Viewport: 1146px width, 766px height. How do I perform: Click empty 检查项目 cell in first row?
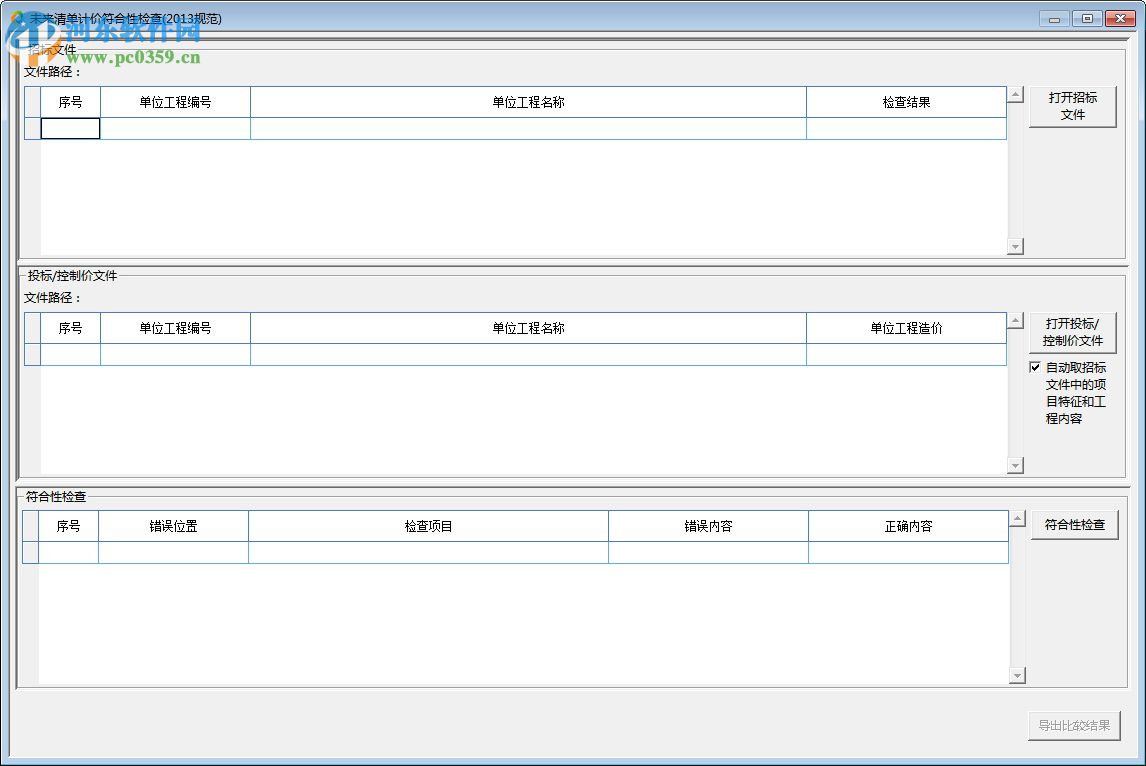pos(428,553)
